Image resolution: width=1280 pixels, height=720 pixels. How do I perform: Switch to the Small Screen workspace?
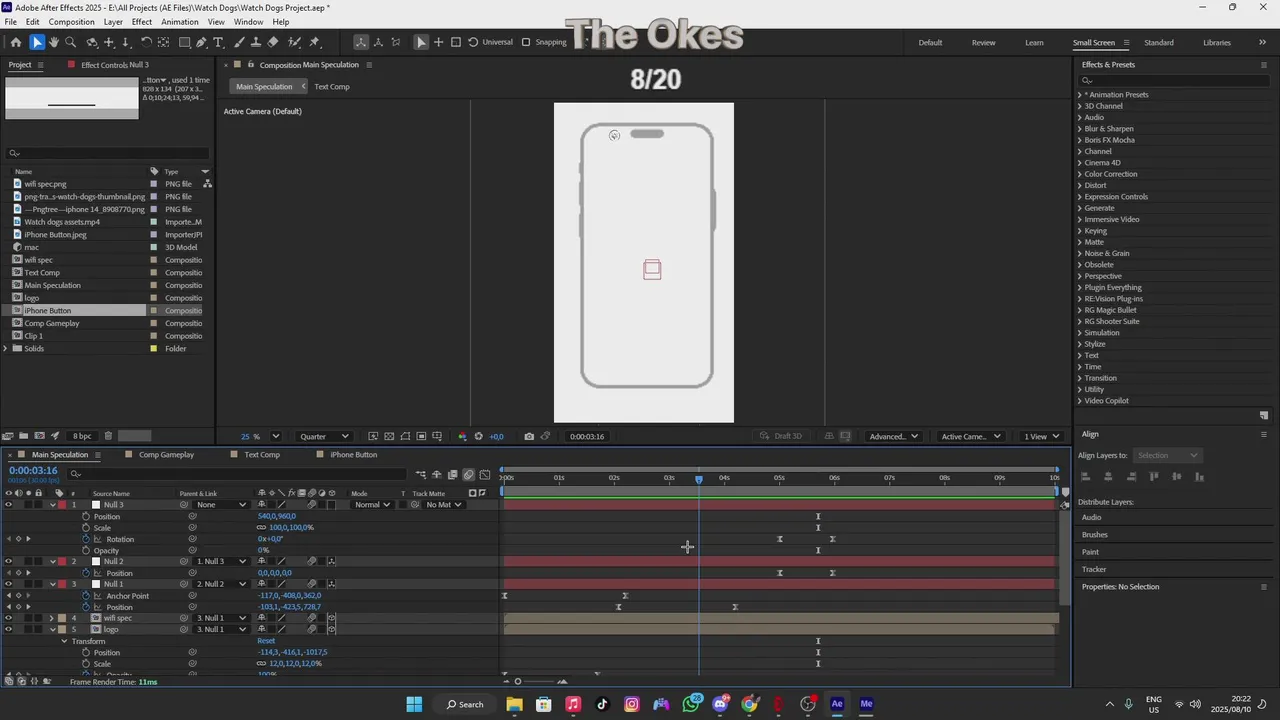pos(1094,43)
